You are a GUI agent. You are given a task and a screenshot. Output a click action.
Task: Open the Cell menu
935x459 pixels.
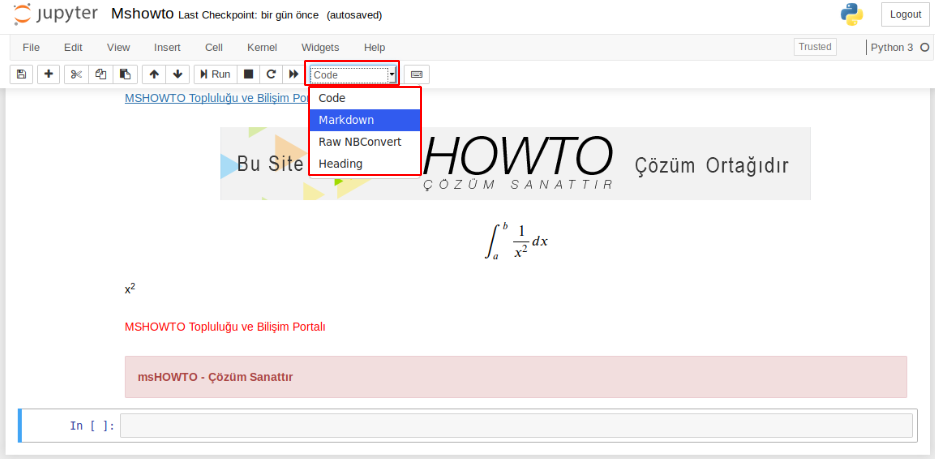pyautogui.click(x=213, y=48)
